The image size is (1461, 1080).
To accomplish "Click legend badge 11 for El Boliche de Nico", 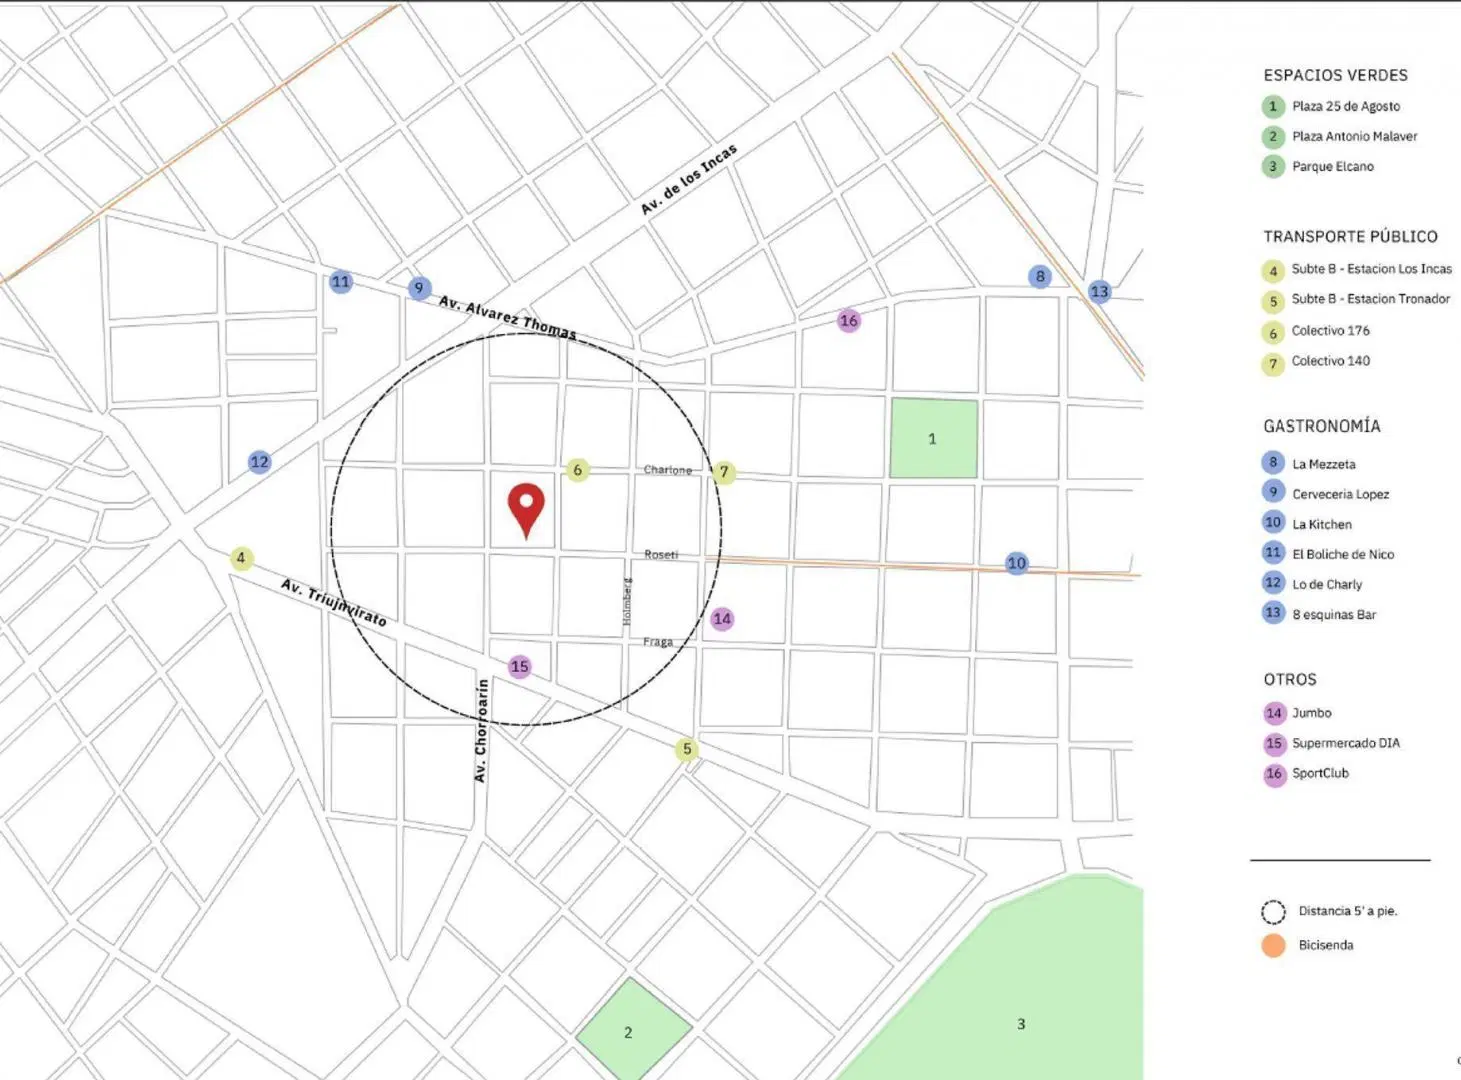I will click(x=1273, y=552).
